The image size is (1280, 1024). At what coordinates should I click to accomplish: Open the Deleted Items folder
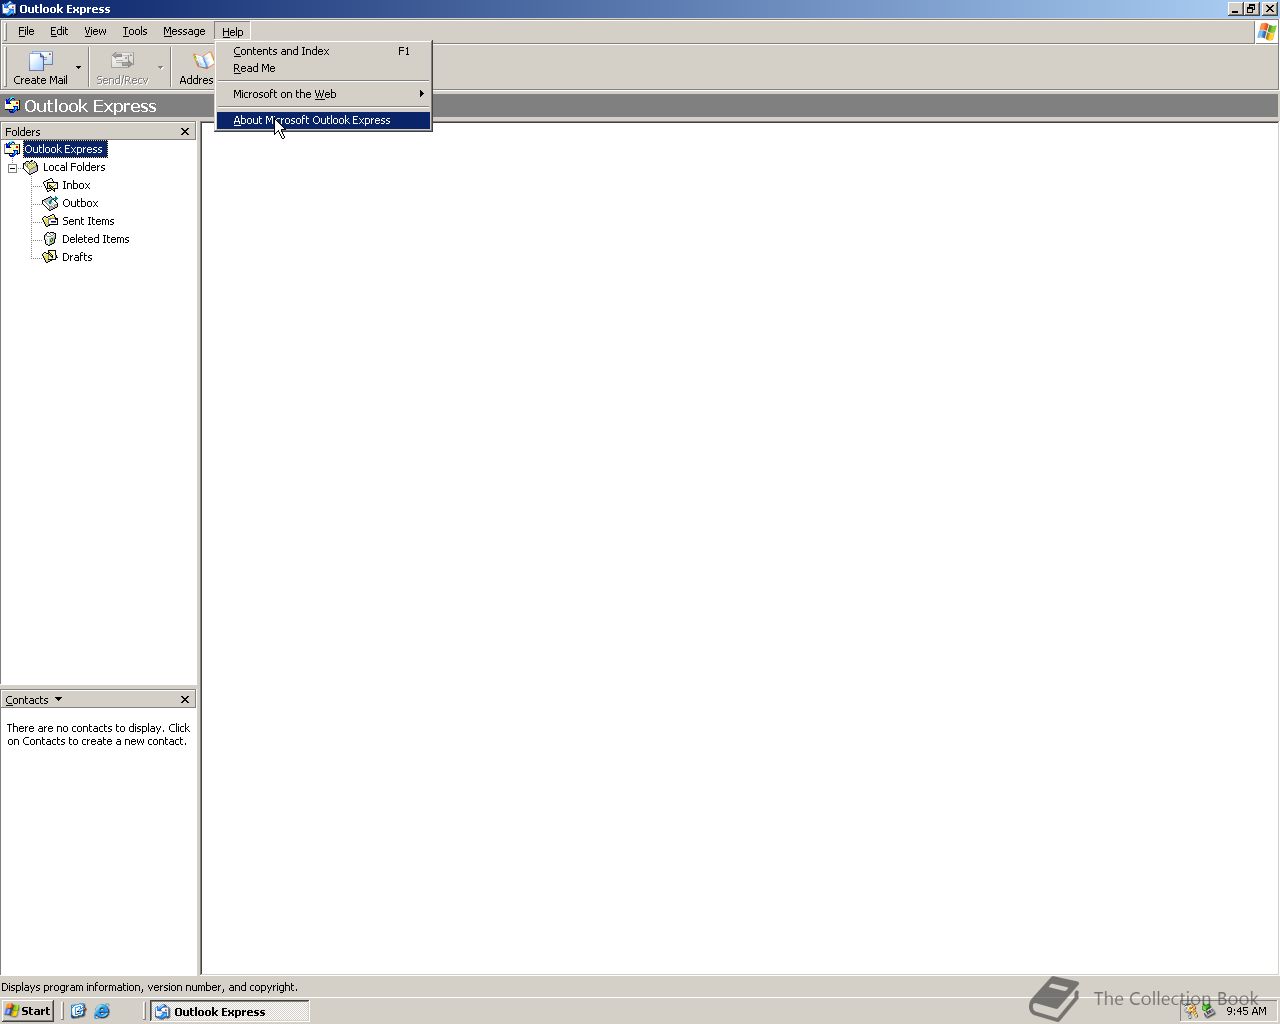[96, 239]
